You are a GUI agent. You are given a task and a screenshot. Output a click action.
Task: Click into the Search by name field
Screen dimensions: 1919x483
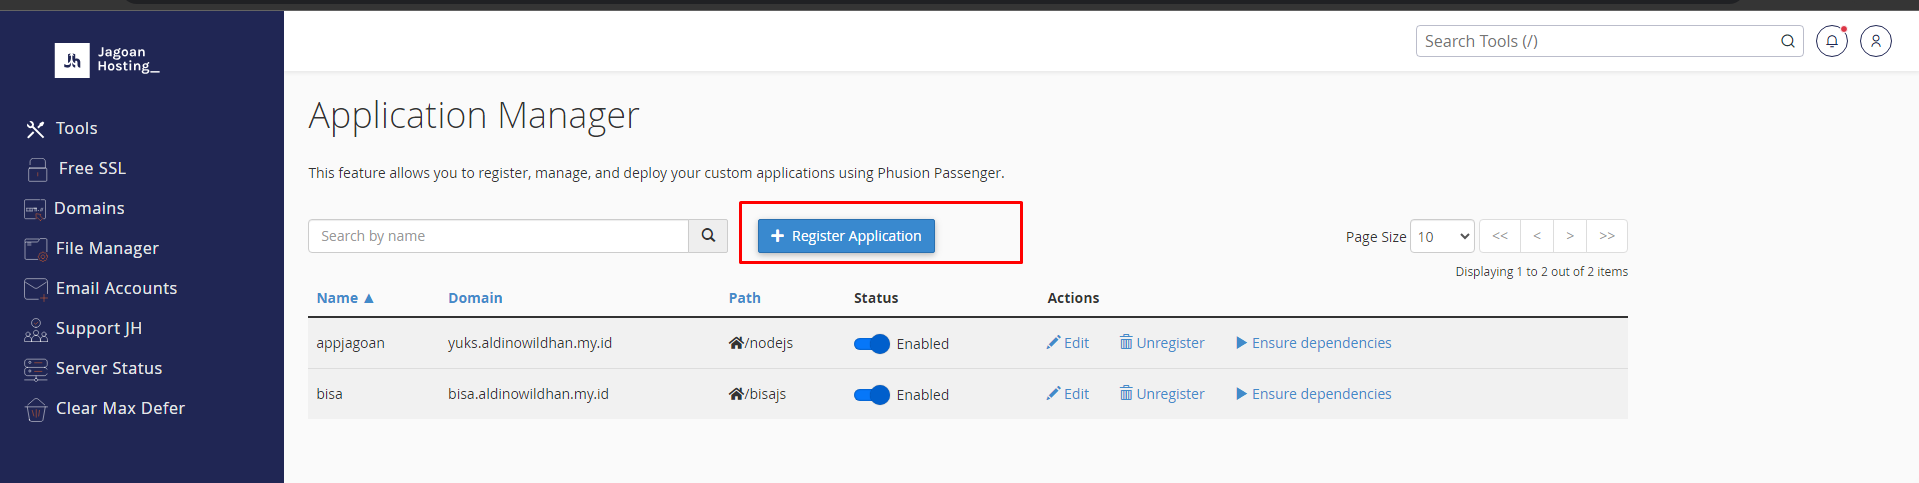[x=498, y=236]
